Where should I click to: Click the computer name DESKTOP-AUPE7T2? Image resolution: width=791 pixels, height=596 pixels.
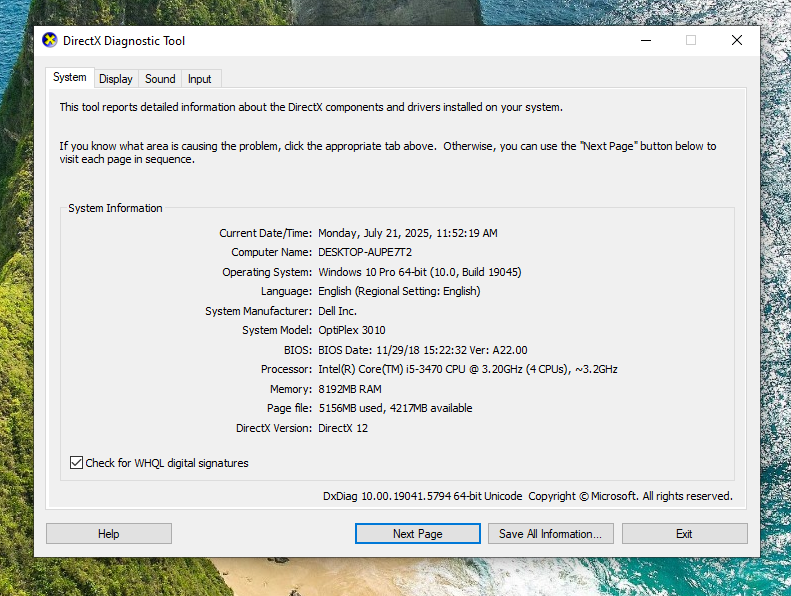coord(365,252)
